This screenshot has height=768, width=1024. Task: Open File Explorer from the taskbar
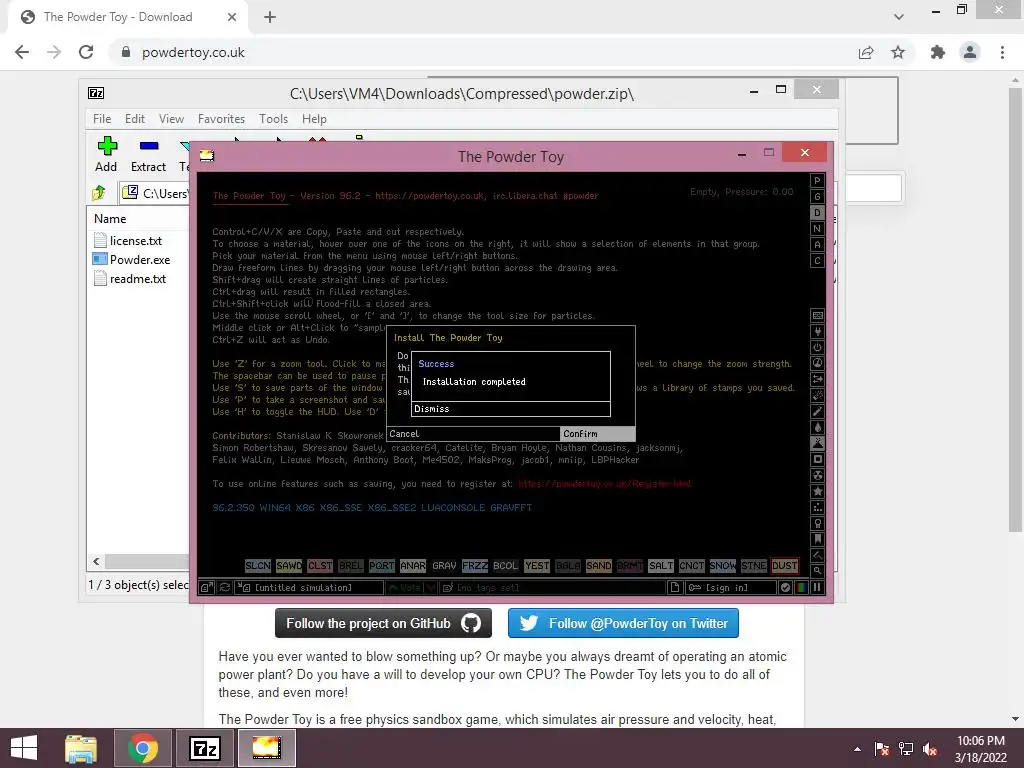[x=81, y=748]
